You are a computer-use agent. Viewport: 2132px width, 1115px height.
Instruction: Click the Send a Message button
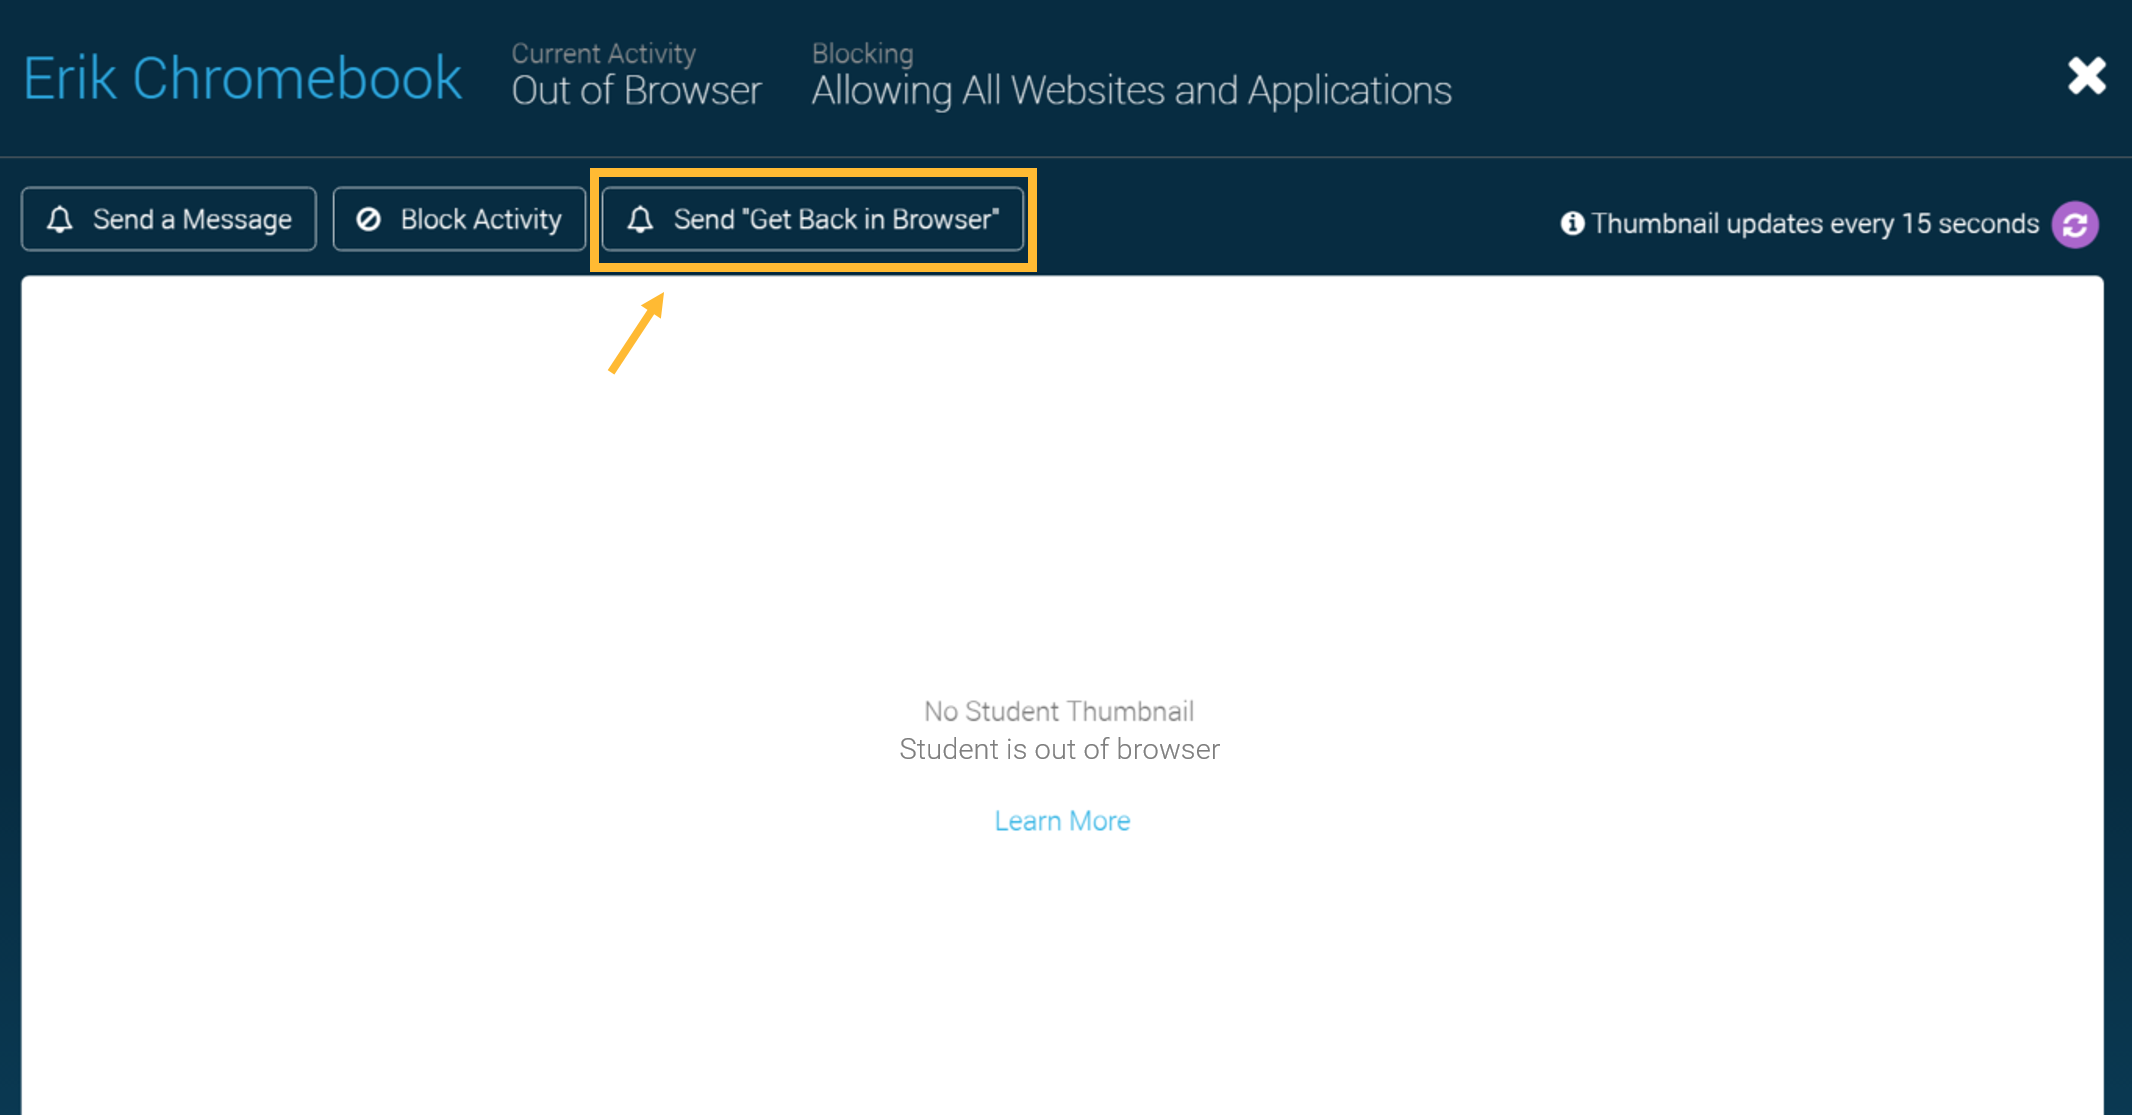tap(169, 219)
